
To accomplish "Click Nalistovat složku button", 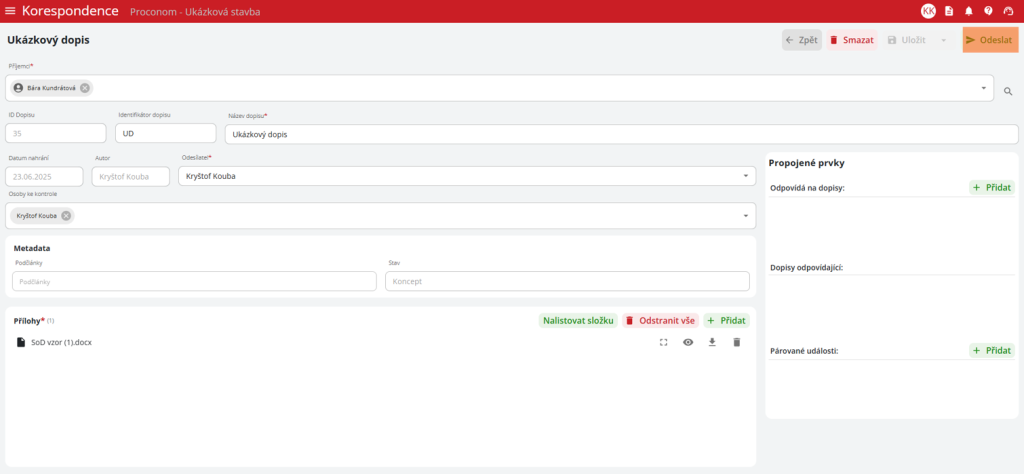I will 577,320.
